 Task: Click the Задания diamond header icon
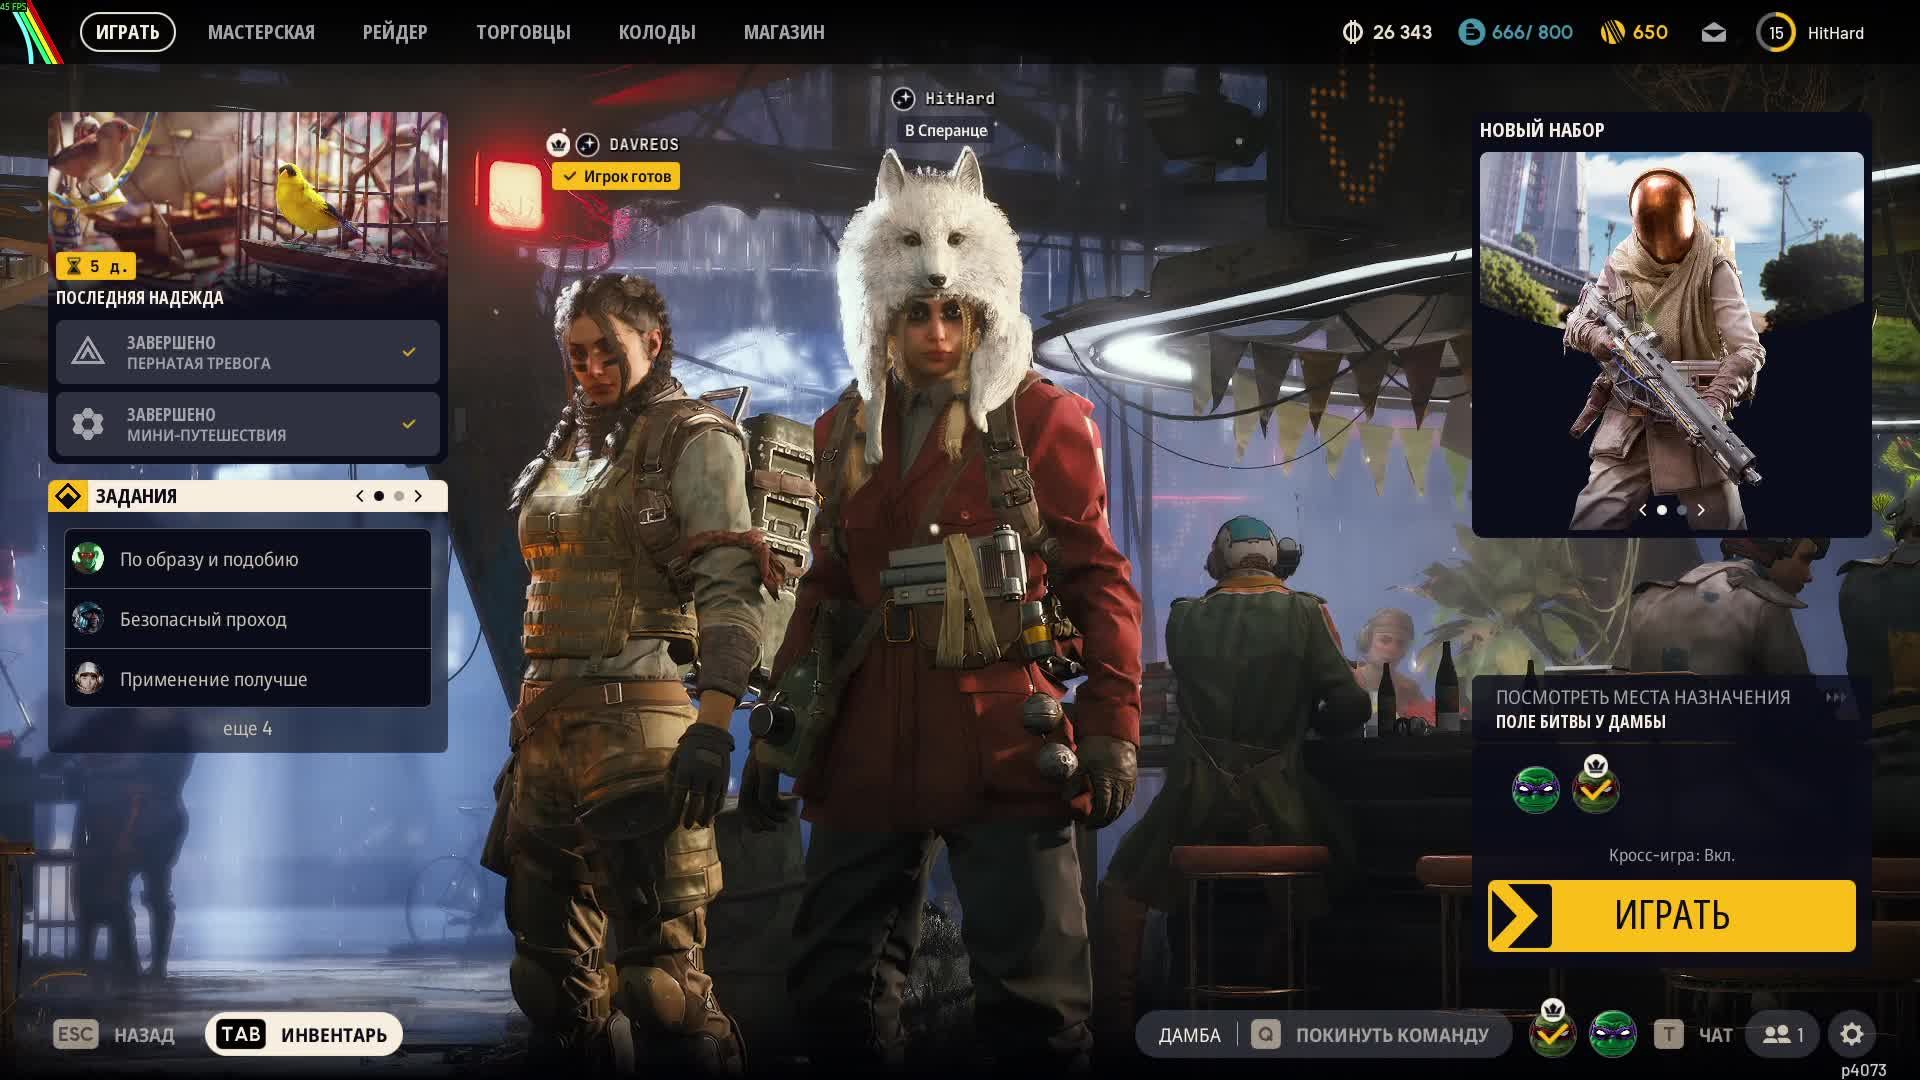68,496
